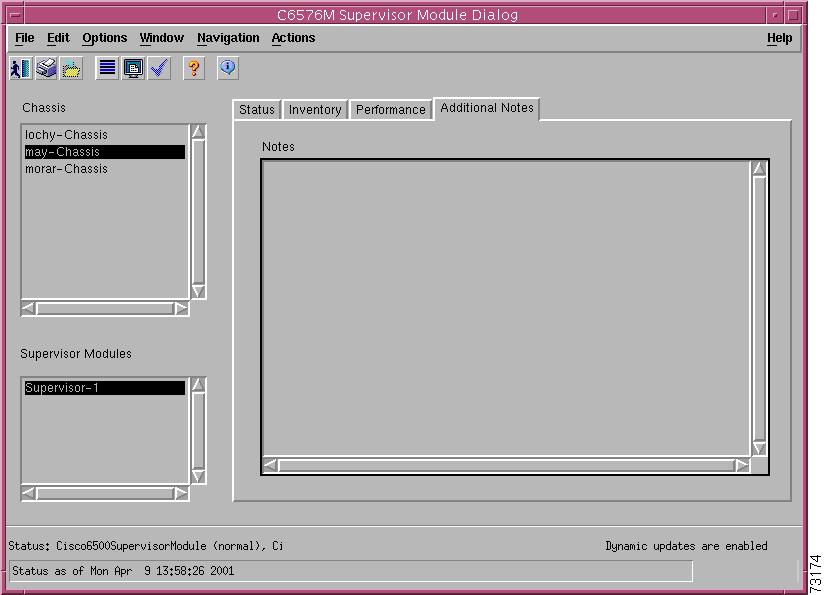Screen dimensions: 826x595
Task: Open the Window menu
Action: pyautogui.click(x=162, y=38)
